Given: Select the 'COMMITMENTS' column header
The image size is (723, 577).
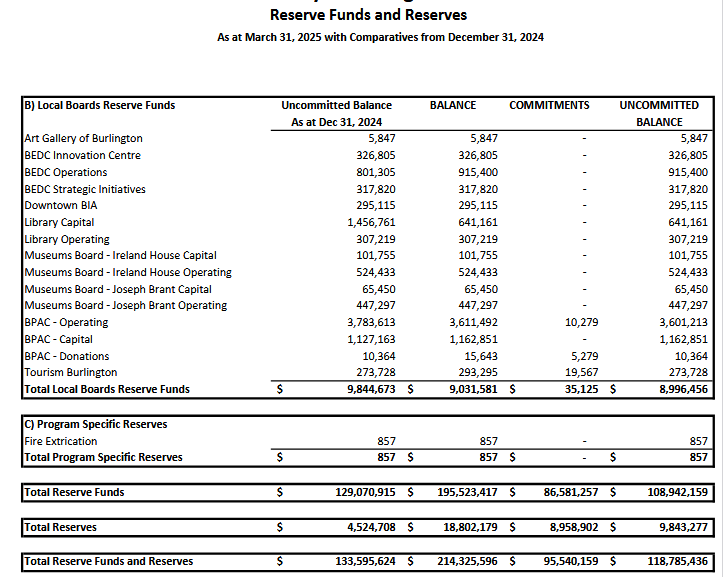Looking at the screenshot, I should pos(549,105).
